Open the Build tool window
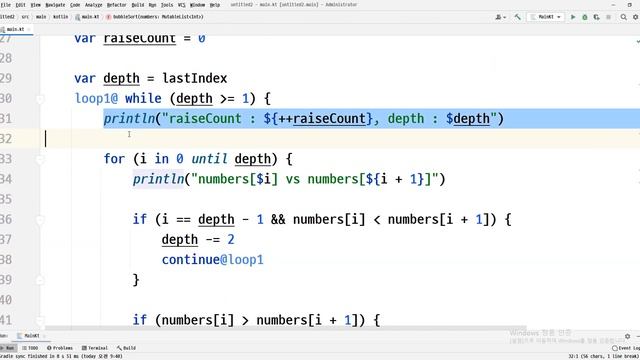The image size is (640, 360). (127, 348)
